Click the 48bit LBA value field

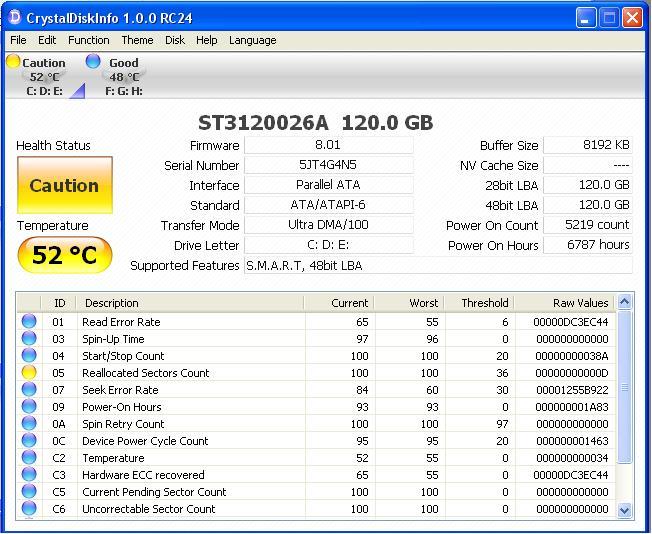pyautogui.click(x=588, y=205)
